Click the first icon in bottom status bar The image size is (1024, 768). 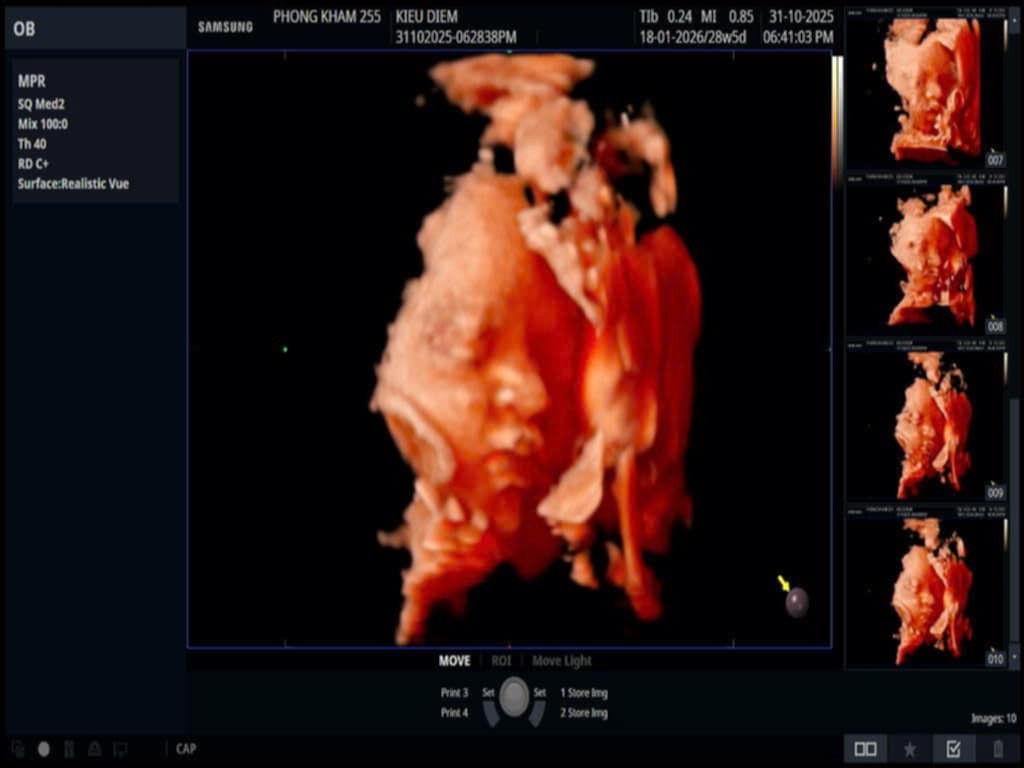click(18, 748)
